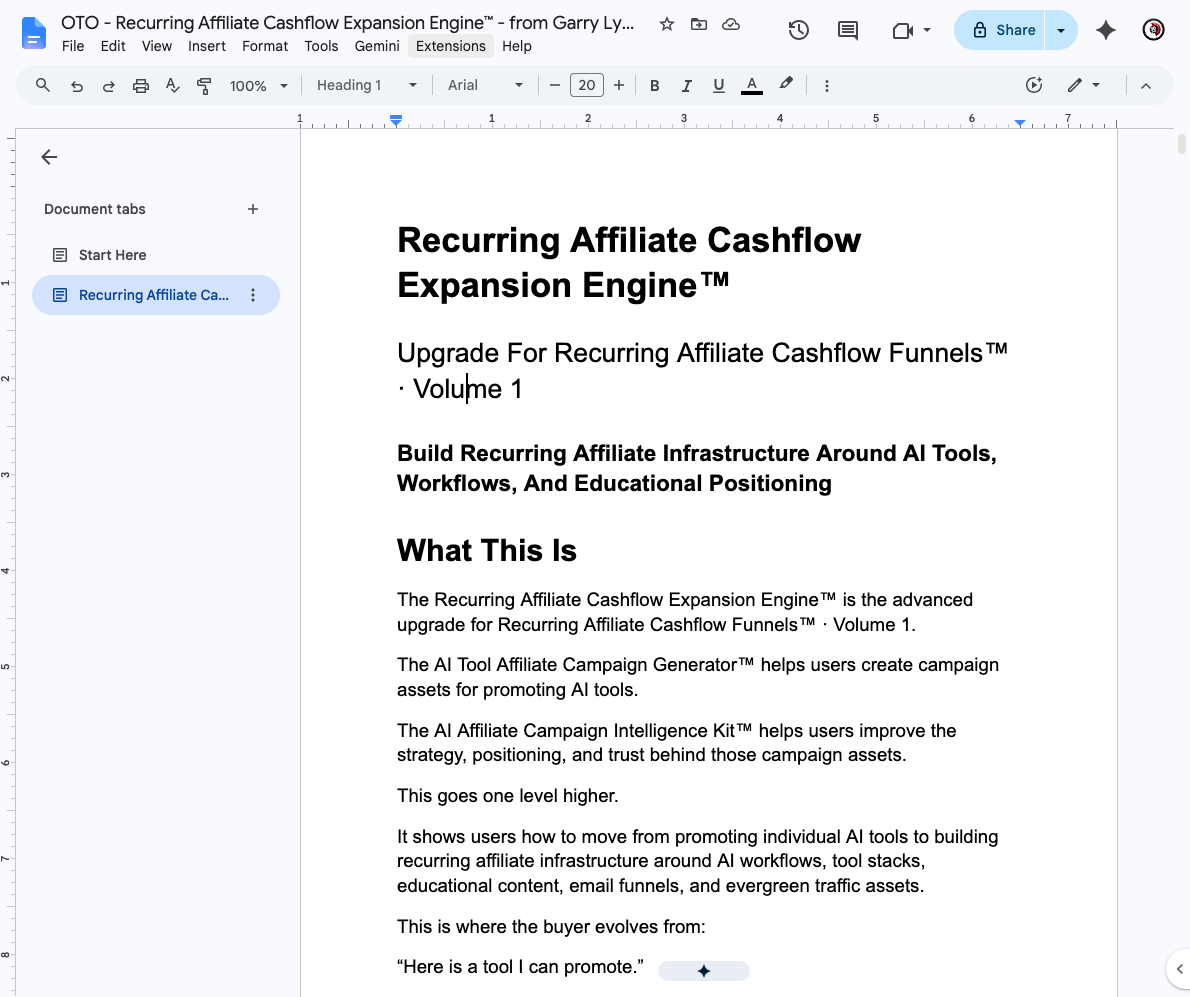Screen dimensions: 1190x997
Task: Open version history clock icon
Action: click(798, 30)
